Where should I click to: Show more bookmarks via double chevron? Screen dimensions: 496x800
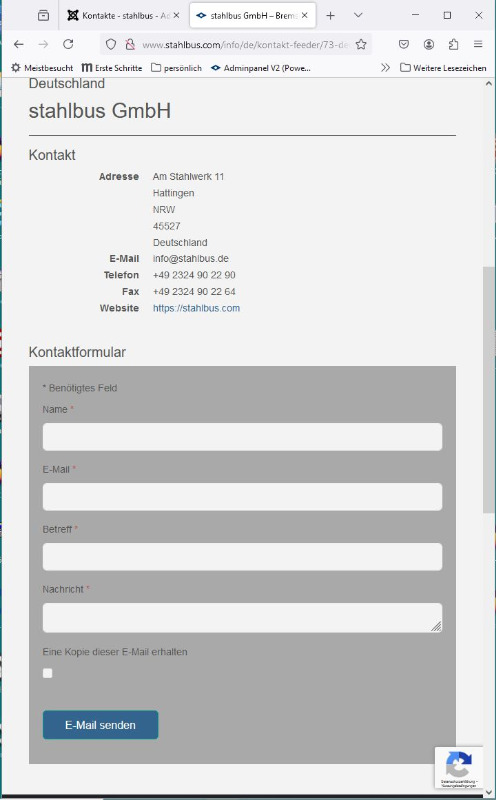385,67
